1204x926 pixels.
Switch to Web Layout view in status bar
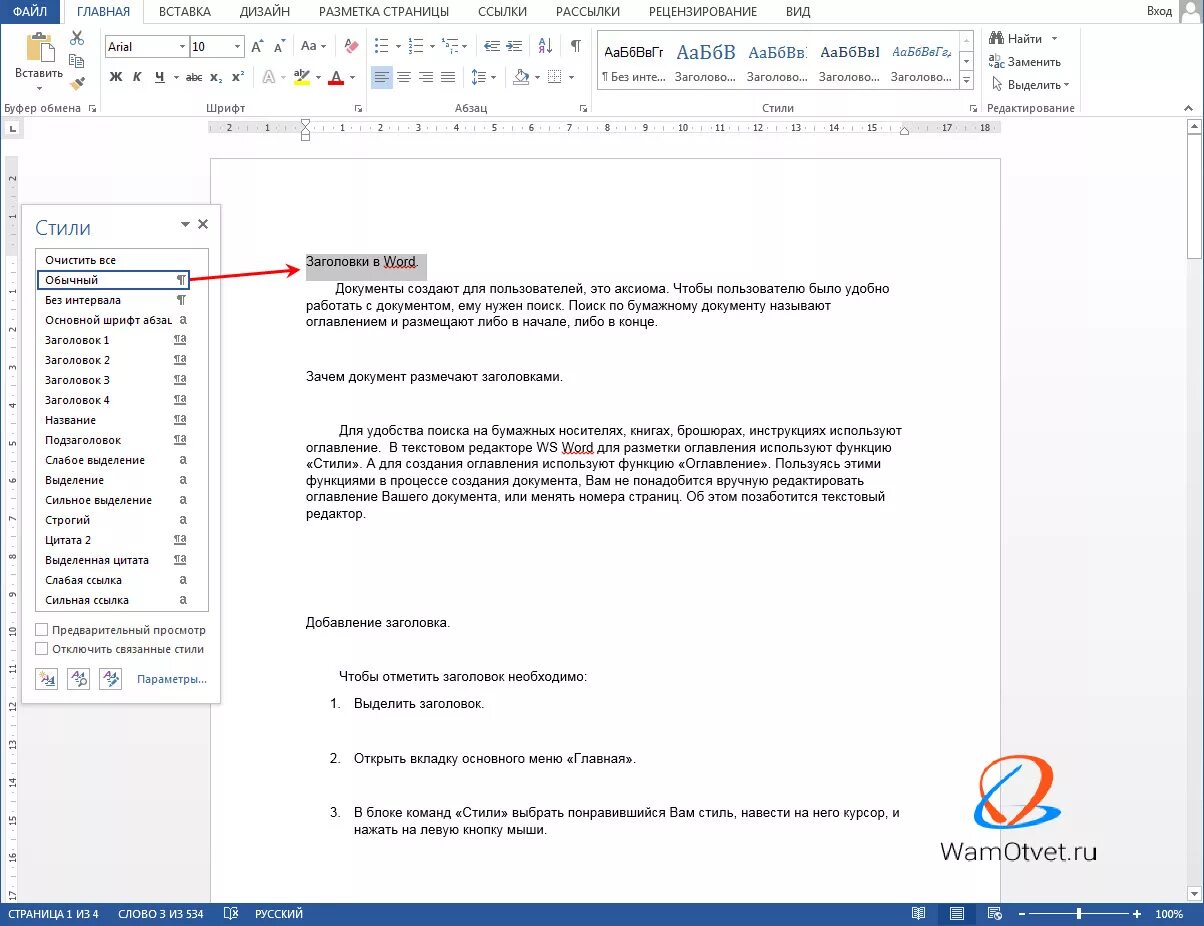(x=994, y=914)
